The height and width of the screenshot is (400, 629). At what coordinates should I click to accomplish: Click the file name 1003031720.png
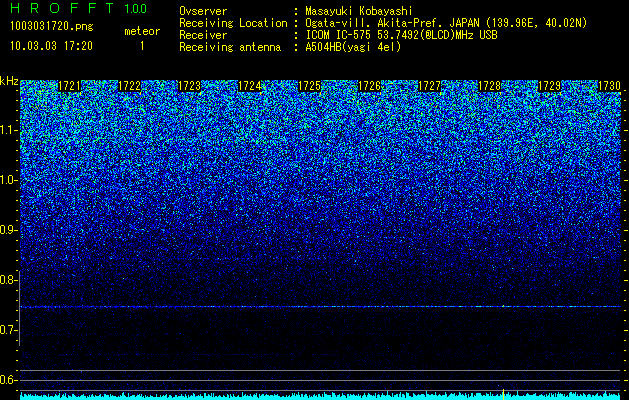point(52,27)
